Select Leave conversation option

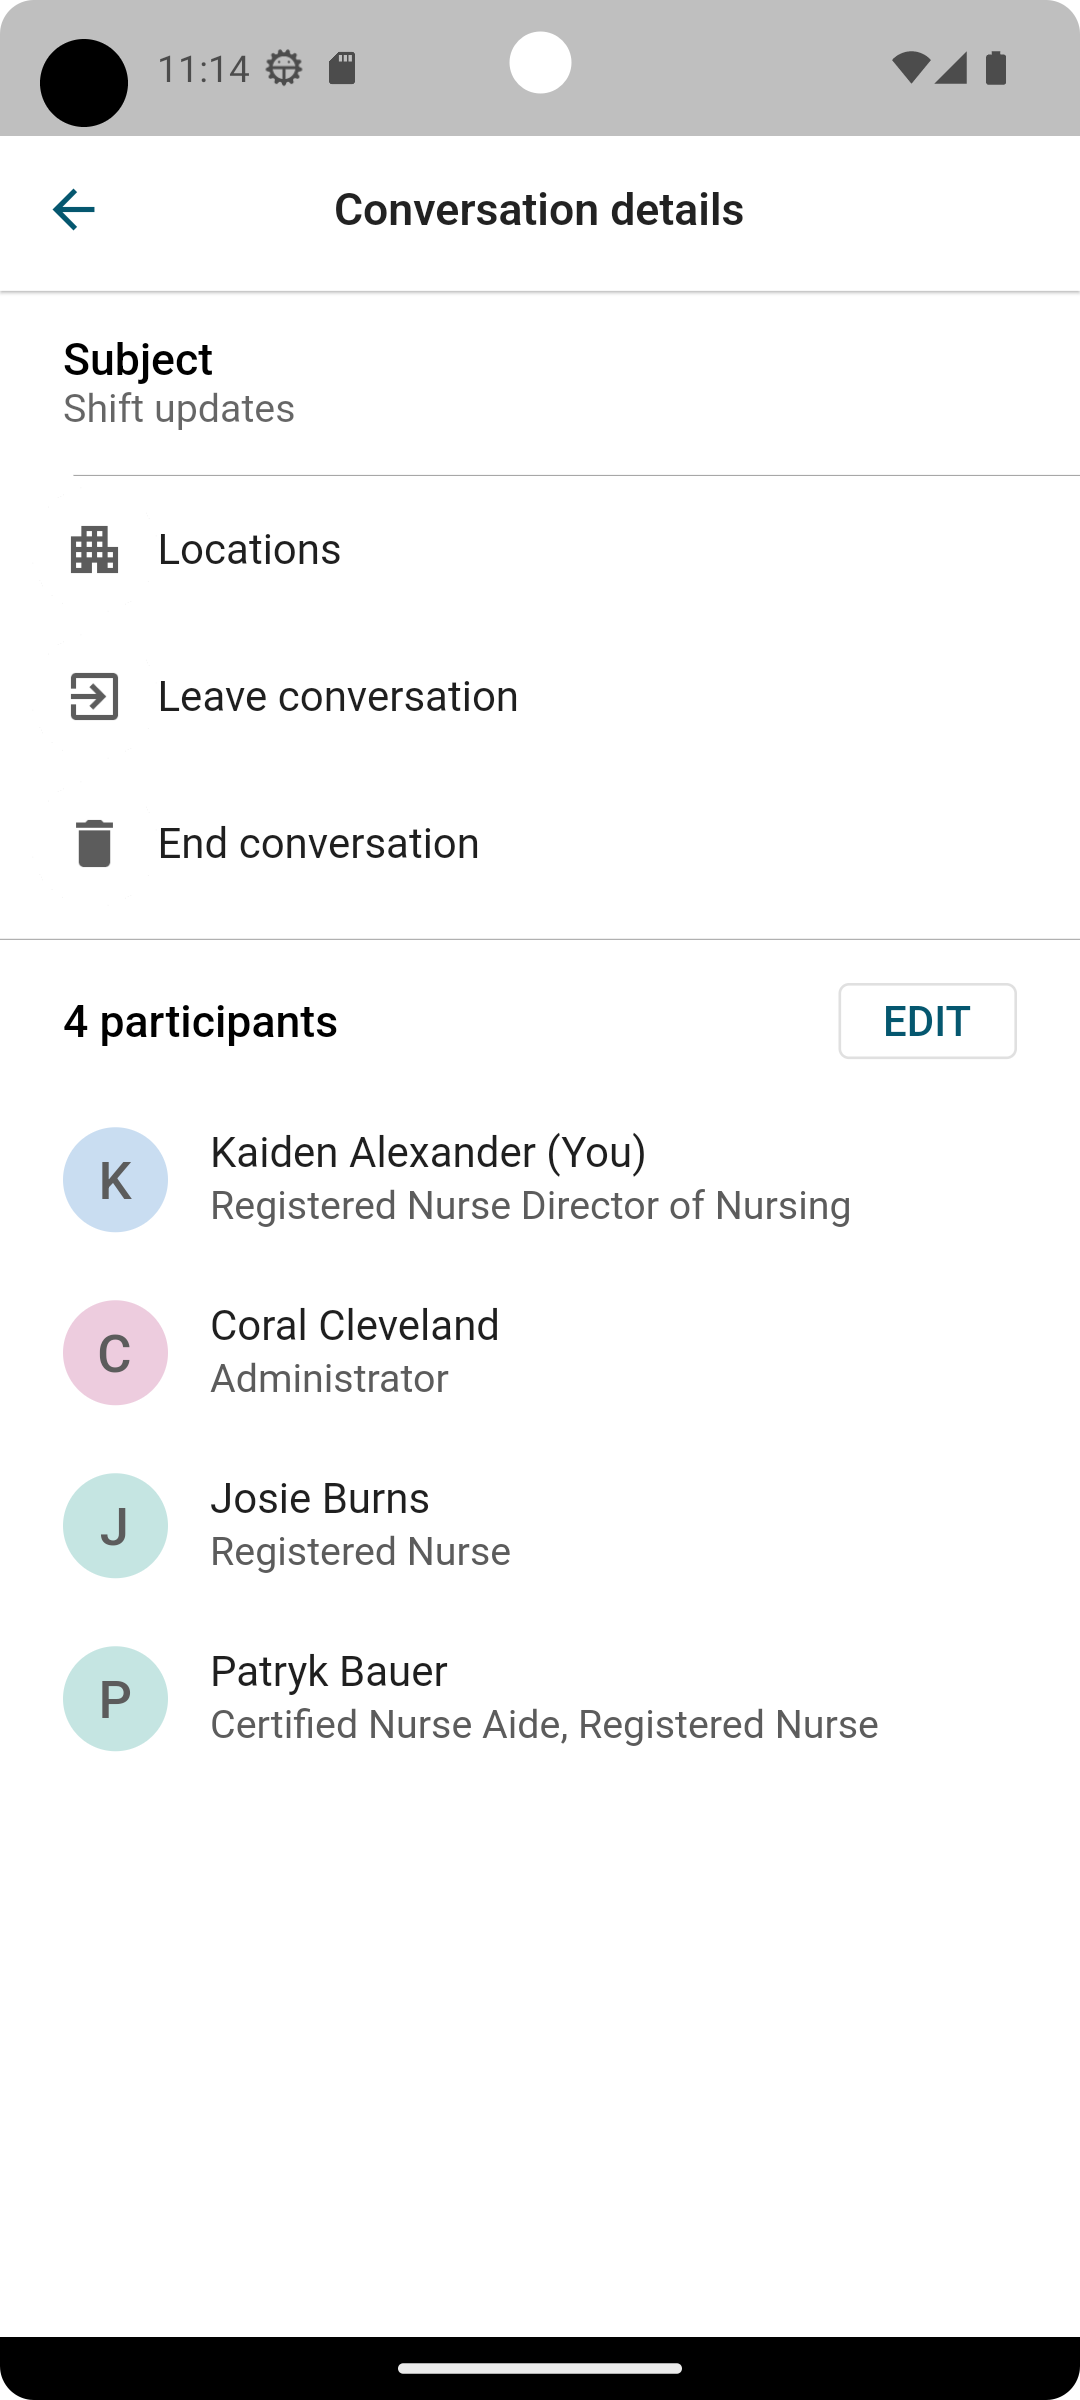(540, 697)
